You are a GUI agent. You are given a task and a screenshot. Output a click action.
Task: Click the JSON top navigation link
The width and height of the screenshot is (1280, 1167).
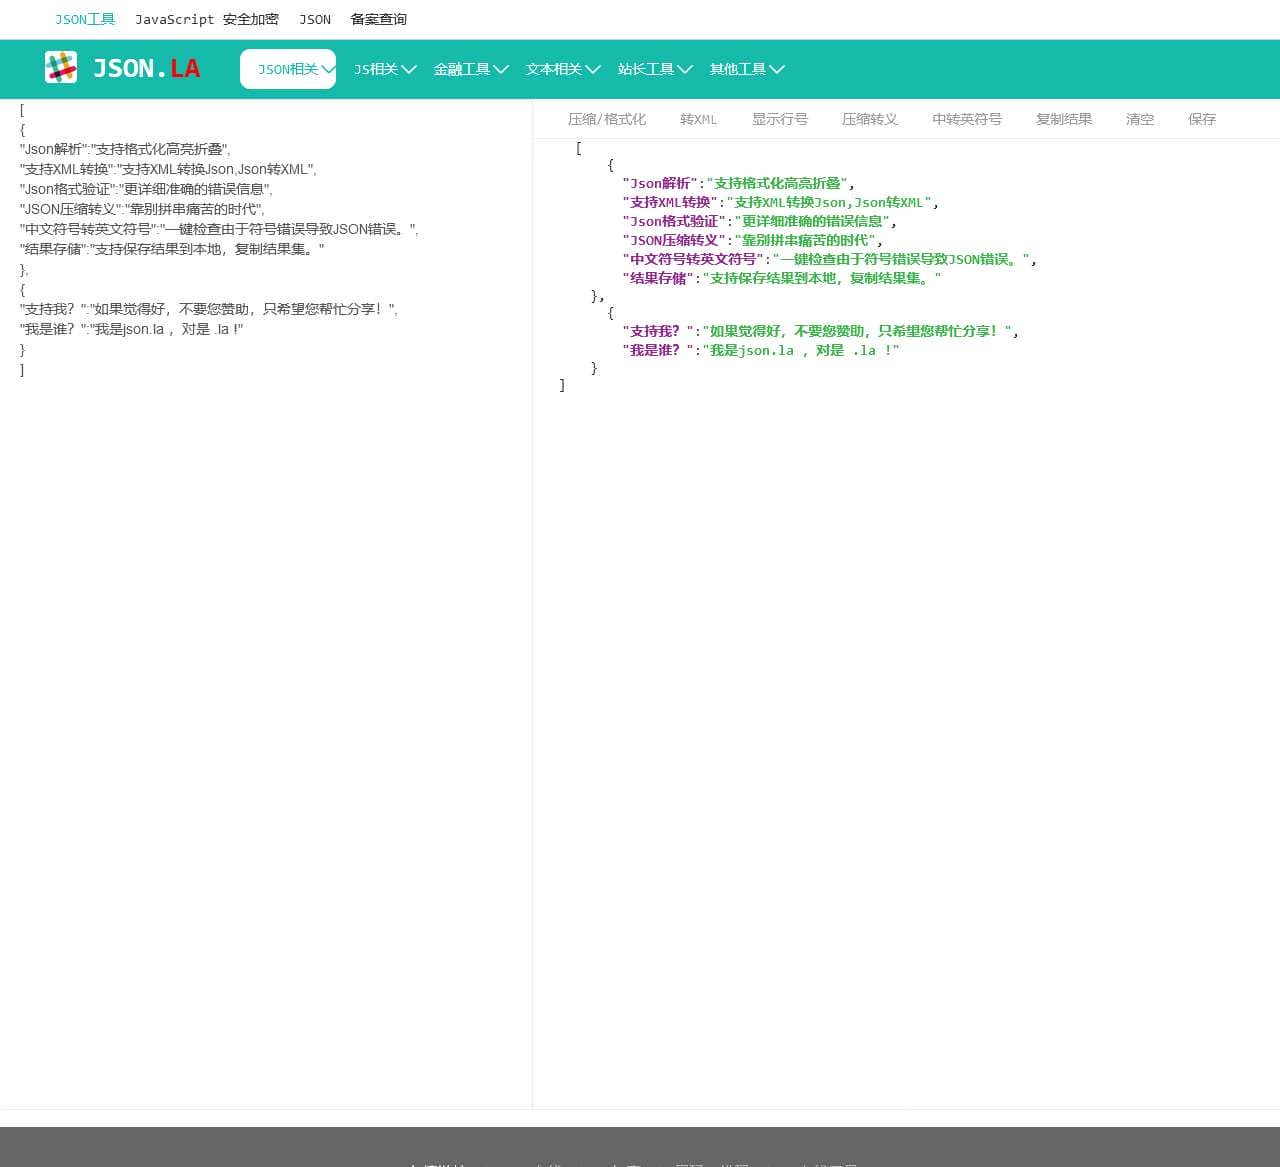point(315,19)
